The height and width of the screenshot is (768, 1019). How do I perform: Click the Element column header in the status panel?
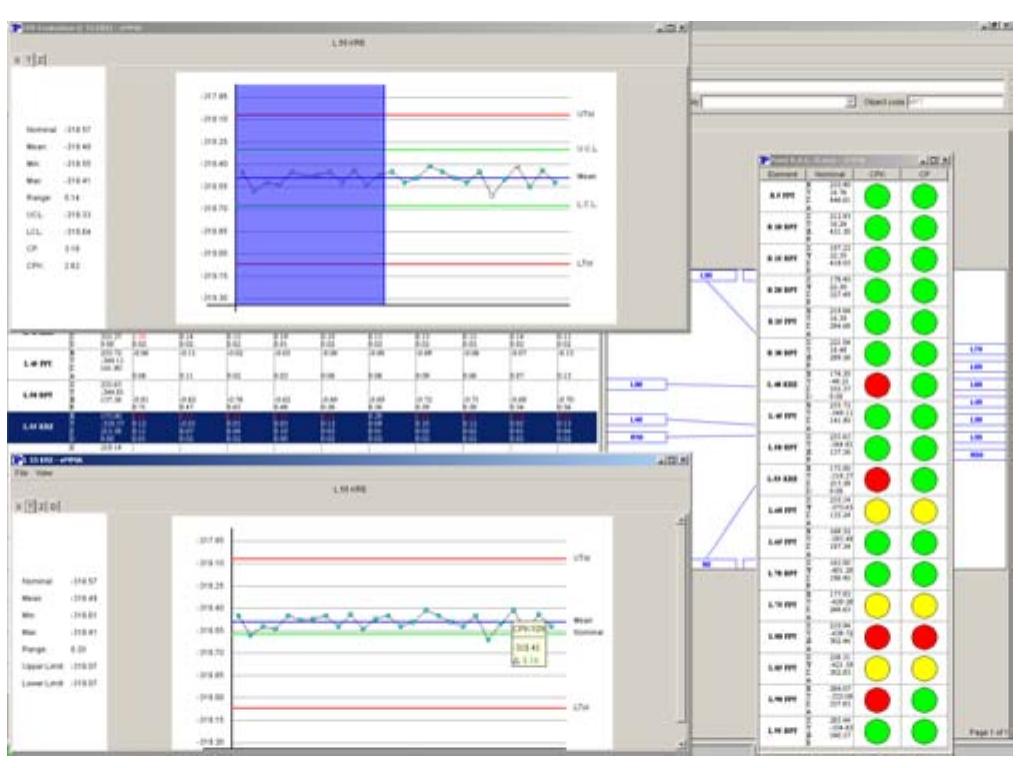(782, 174)
